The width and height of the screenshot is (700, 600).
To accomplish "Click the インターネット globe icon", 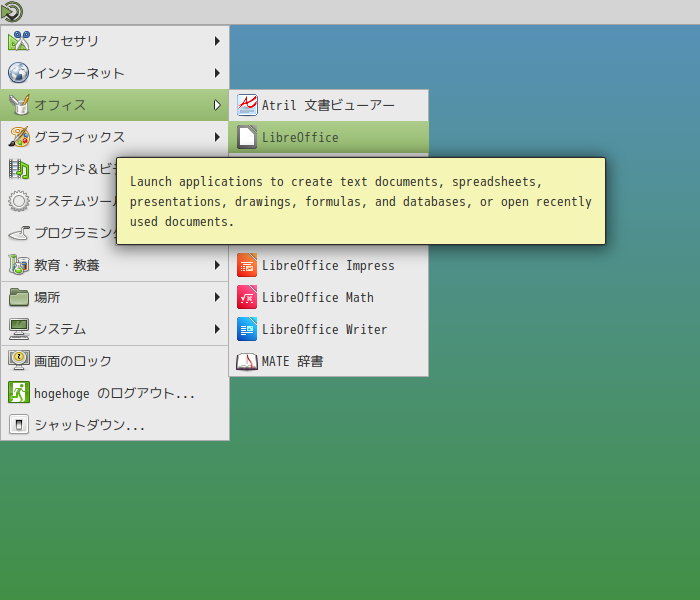I will pyautogui.click(x=19, y=73).
